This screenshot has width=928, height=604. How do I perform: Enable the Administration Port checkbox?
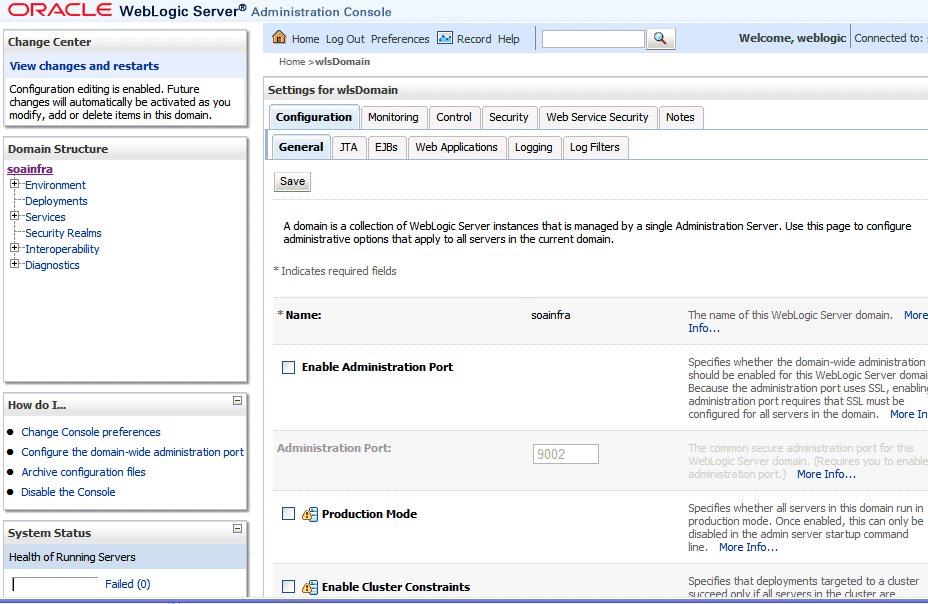(288, 367)
